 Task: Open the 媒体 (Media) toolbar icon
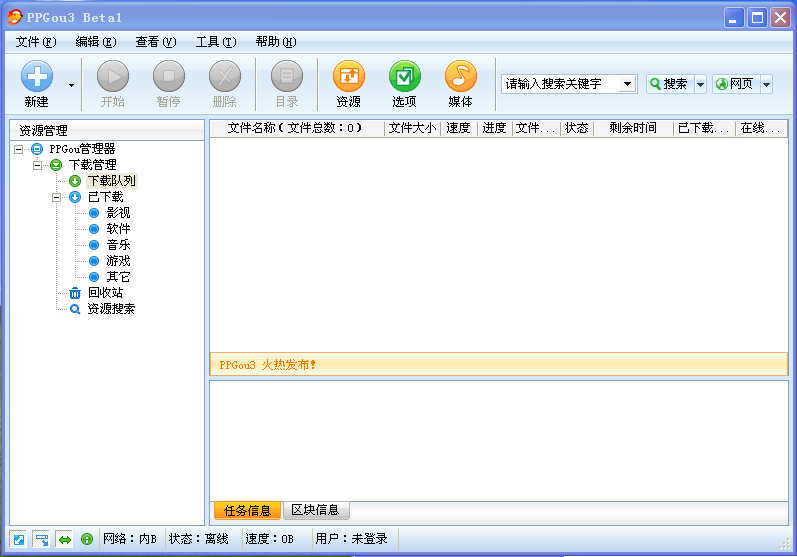461,84
